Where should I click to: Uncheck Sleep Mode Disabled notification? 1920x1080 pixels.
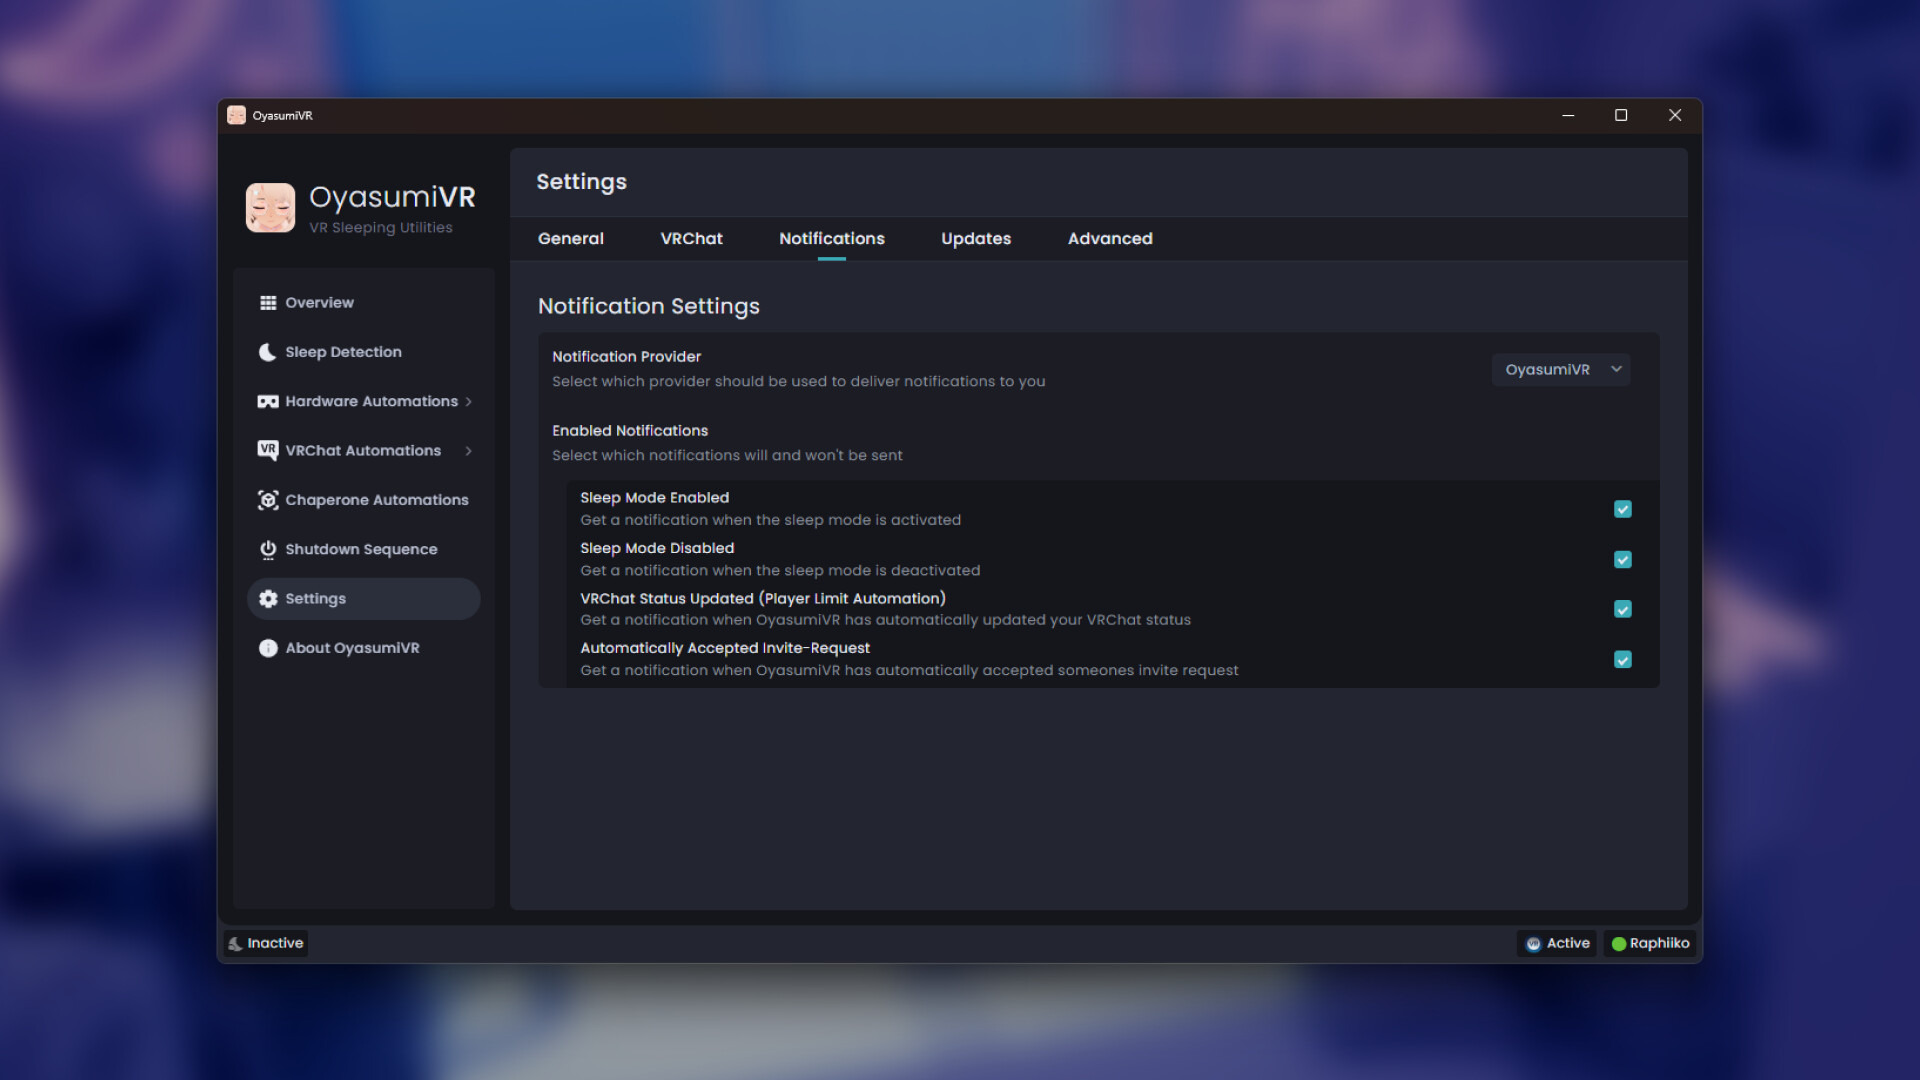click(x=1622, y=560)
